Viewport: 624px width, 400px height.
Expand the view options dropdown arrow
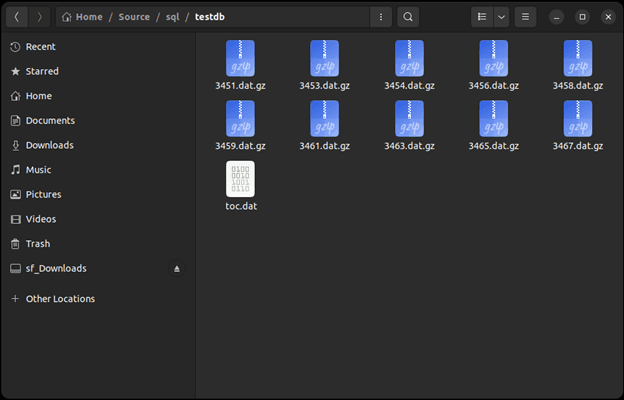point(501,17)
